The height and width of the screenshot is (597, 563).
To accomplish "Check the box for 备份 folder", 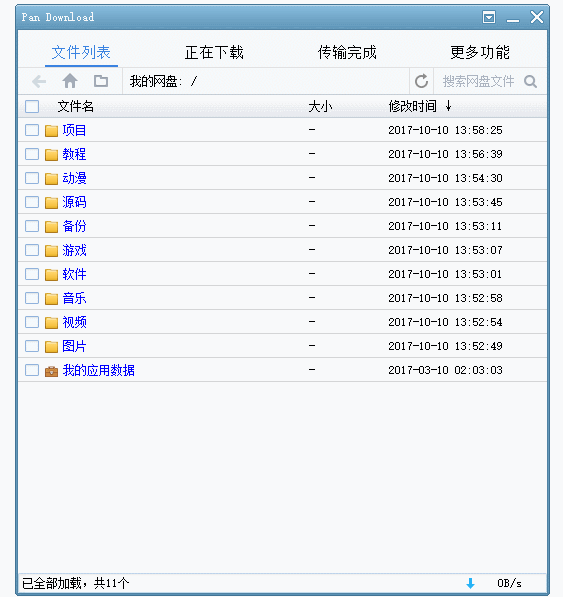I will point(32,226).
